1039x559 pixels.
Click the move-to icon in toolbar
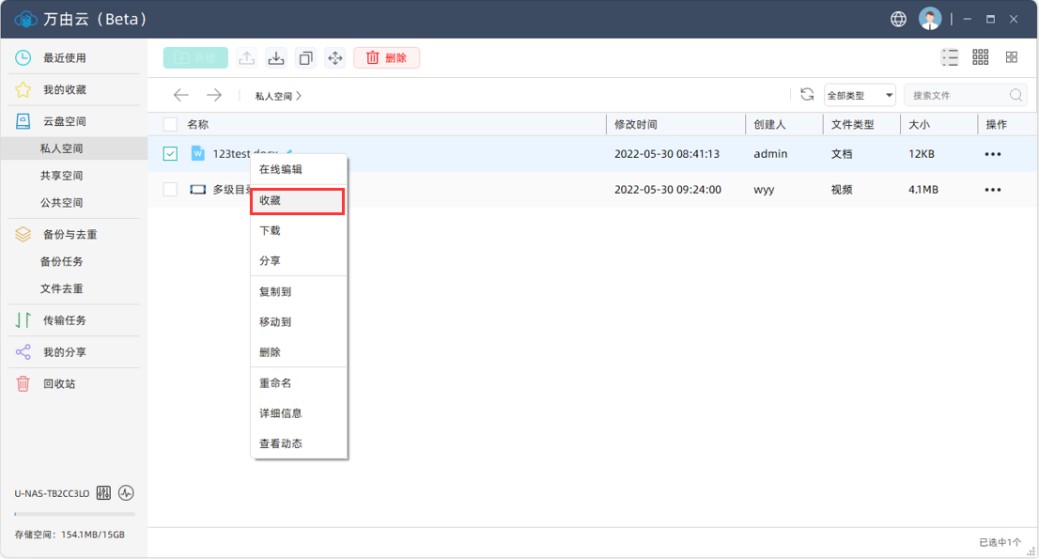point(335,58)
